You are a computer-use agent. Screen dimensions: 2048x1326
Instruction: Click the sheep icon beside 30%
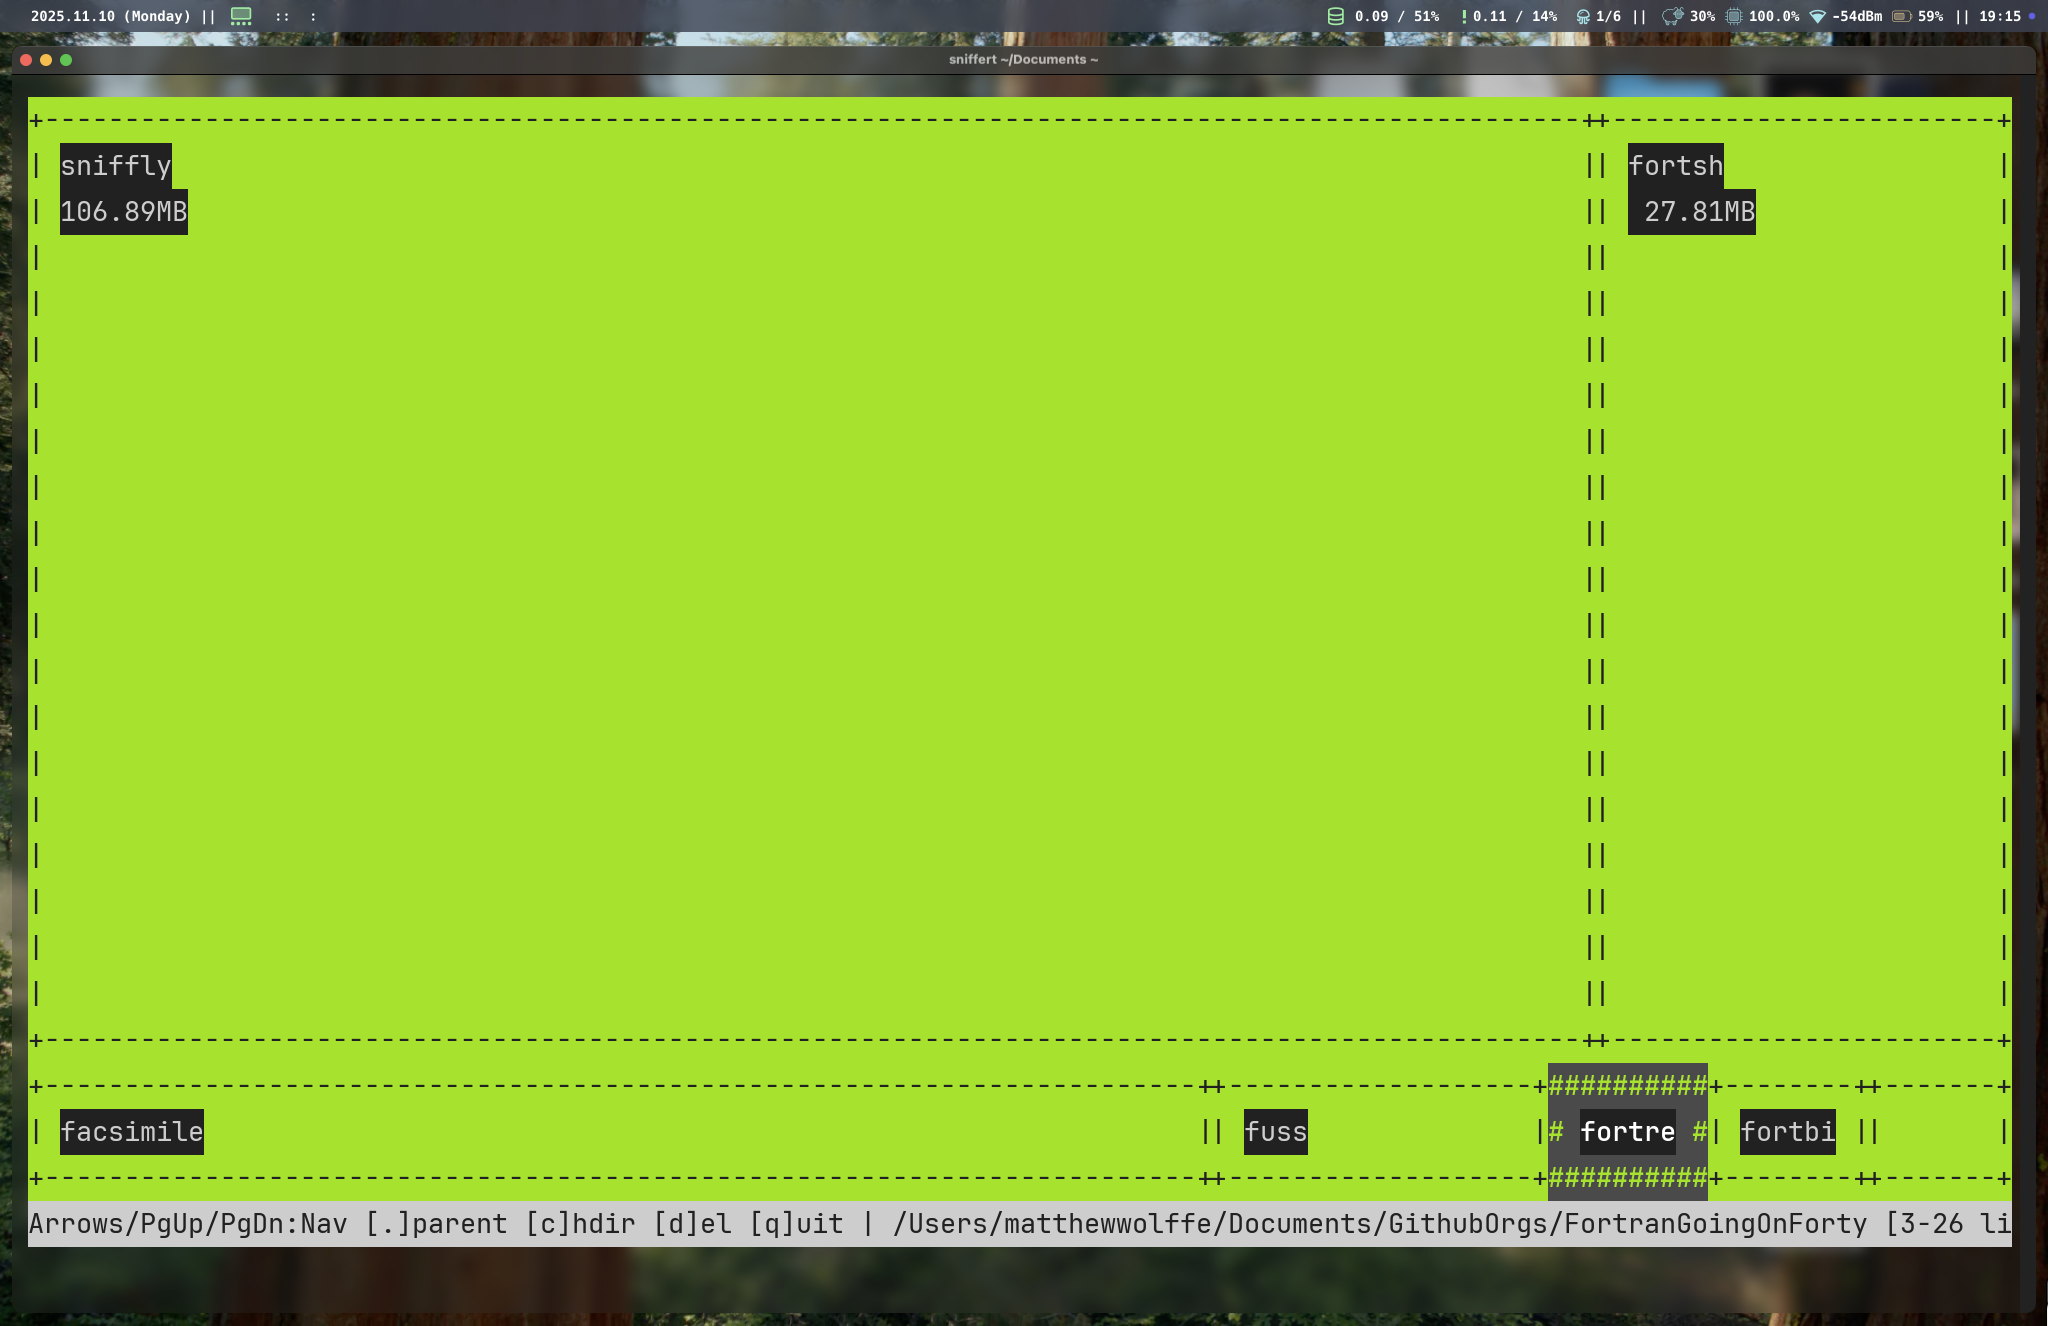click(1672, 16)
